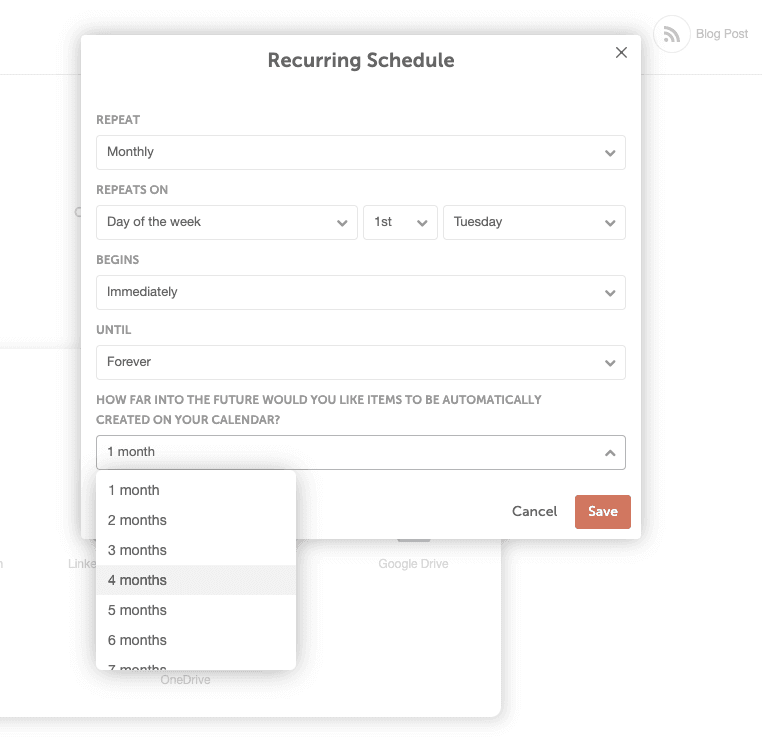Save the recurring schedule

[x=602, y=511]
